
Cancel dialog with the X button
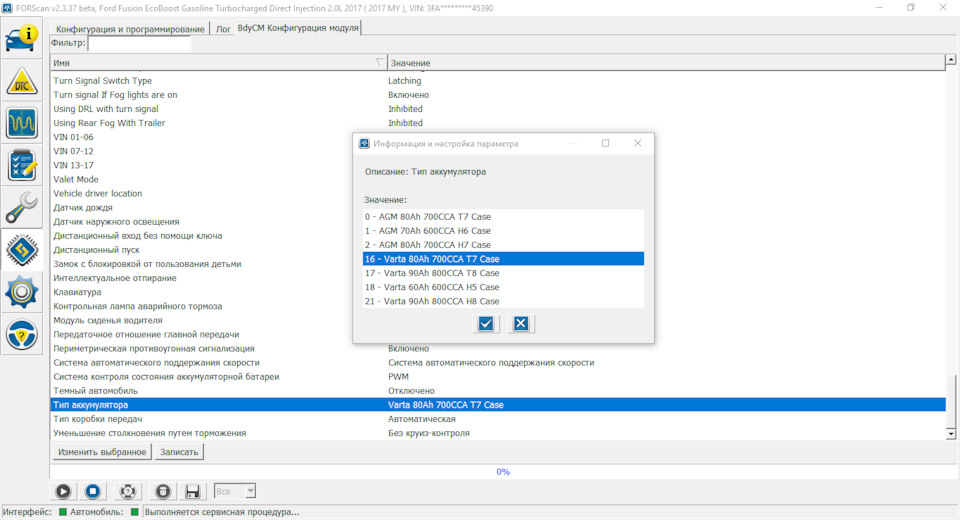521,323
